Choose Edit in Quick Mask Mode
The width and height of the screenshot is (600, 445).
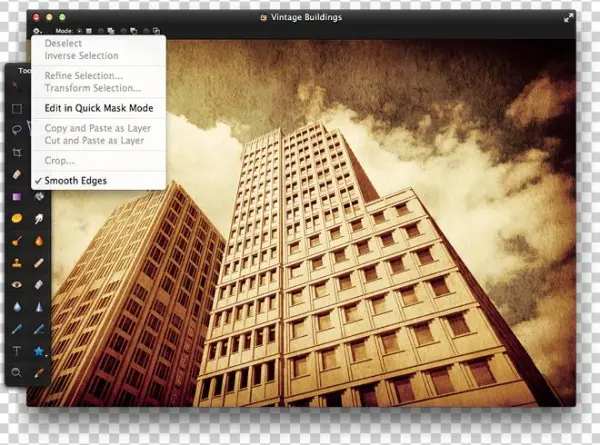(x=98, y=108)
